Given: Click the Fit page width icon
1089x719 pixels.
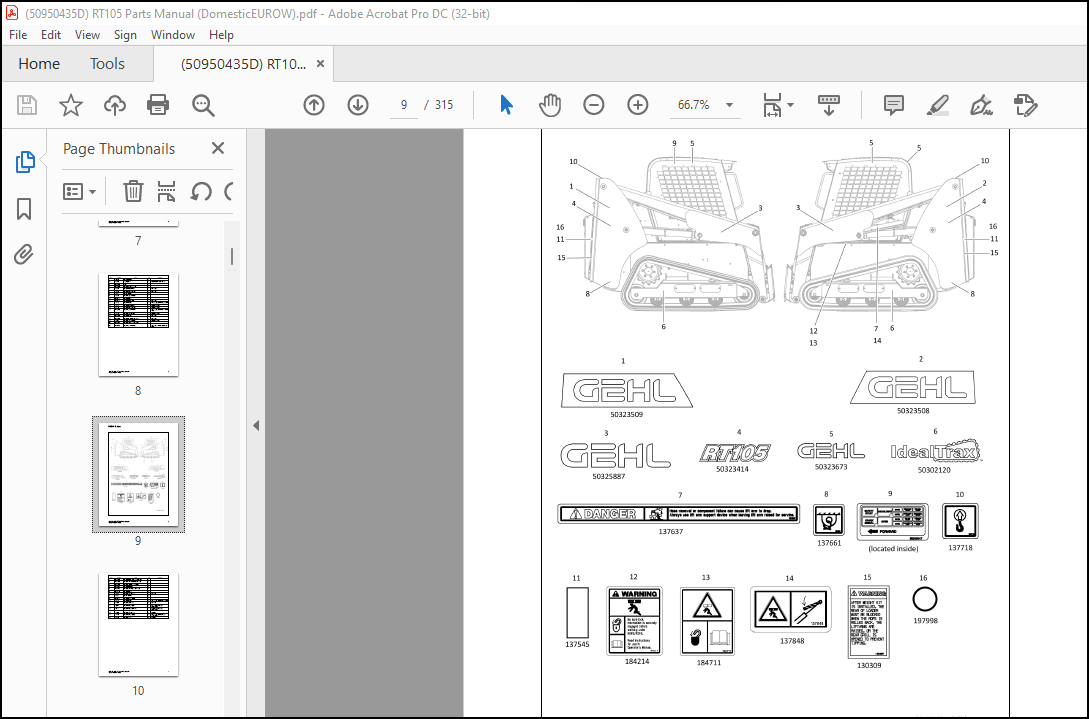Looking at the screenshot, I should (x=772, y=105).
